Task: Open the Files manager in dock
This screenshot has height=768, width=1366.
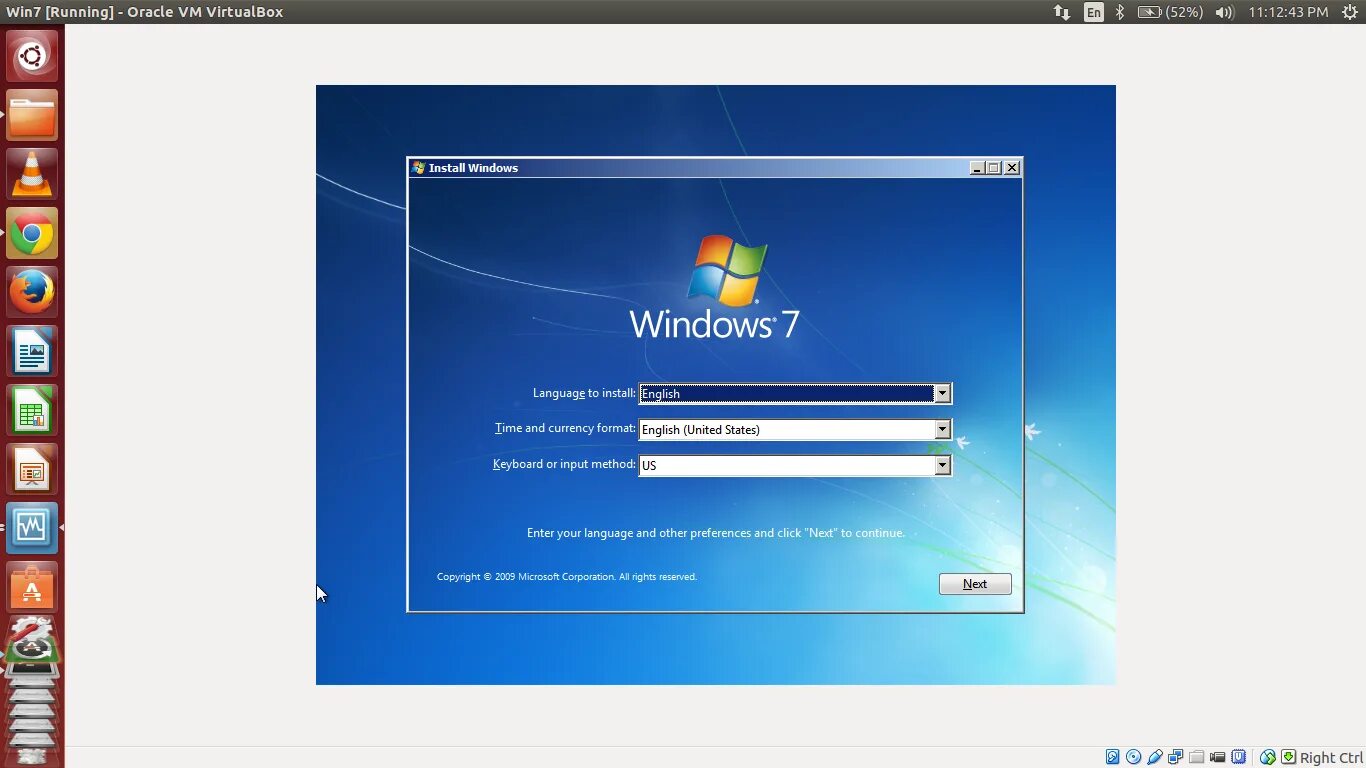Action: [x=32, y=115]
